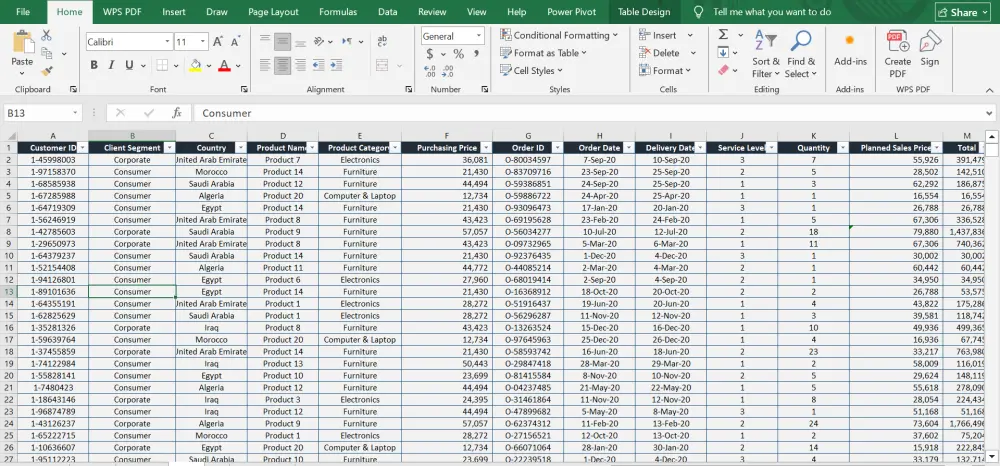Click the Name Box showing B13
This screenshot has height=466, width=1000.
tap(43, 113)
